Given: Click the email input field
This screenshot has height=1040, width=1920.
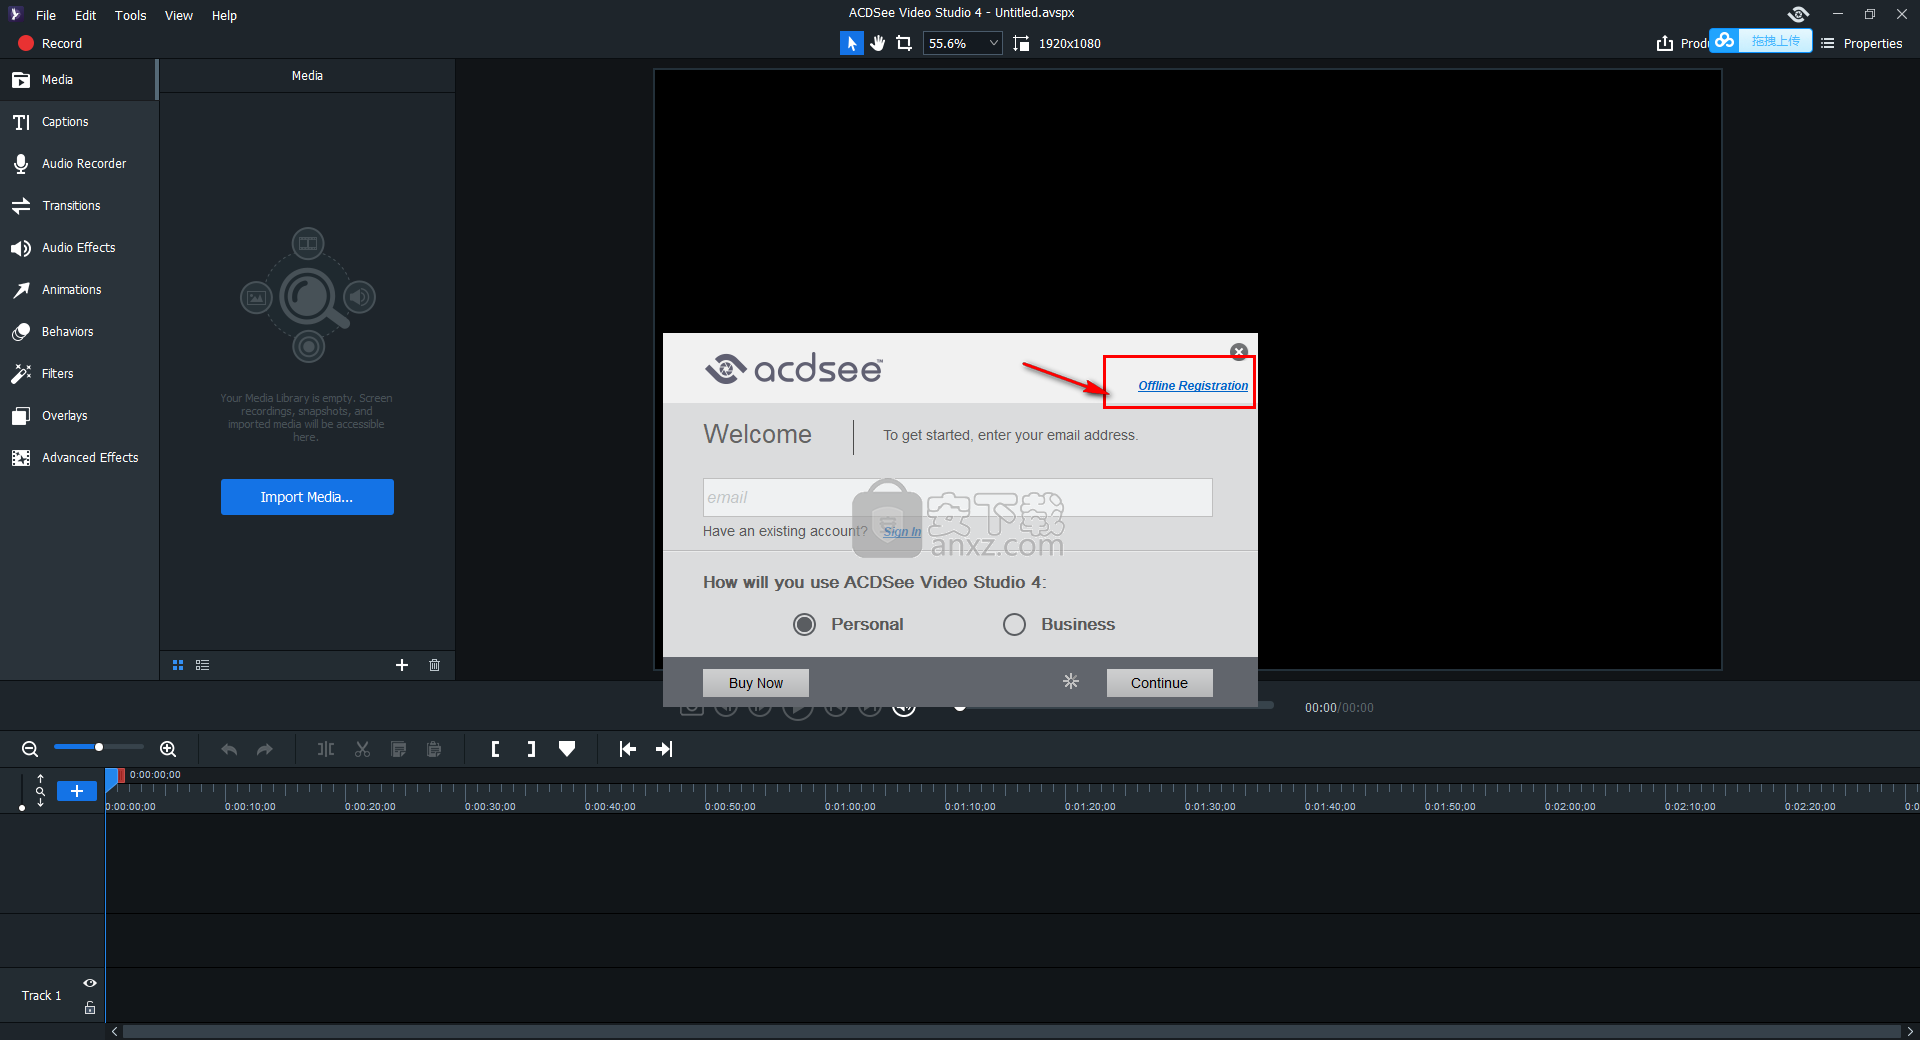Looking at the screenshot, I should (957, 497).
